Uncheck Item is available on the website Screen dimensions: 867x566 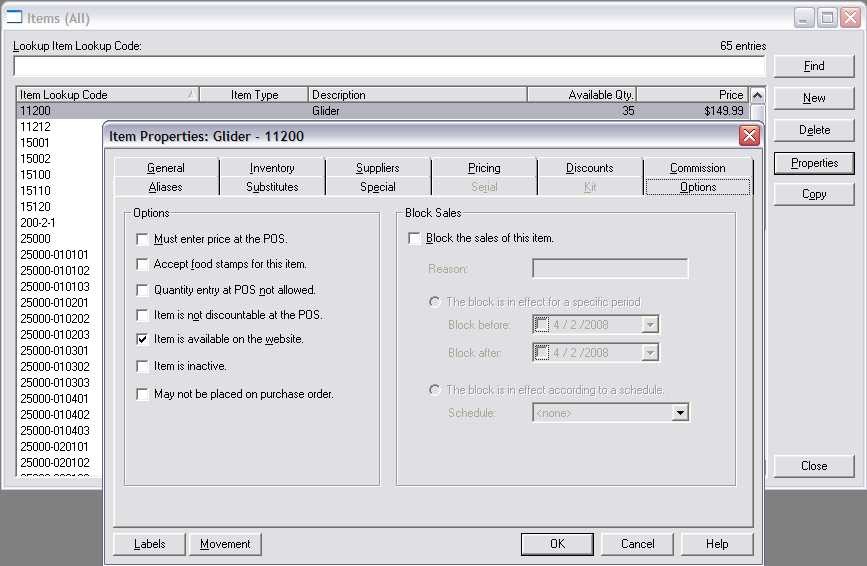[142, 339]
